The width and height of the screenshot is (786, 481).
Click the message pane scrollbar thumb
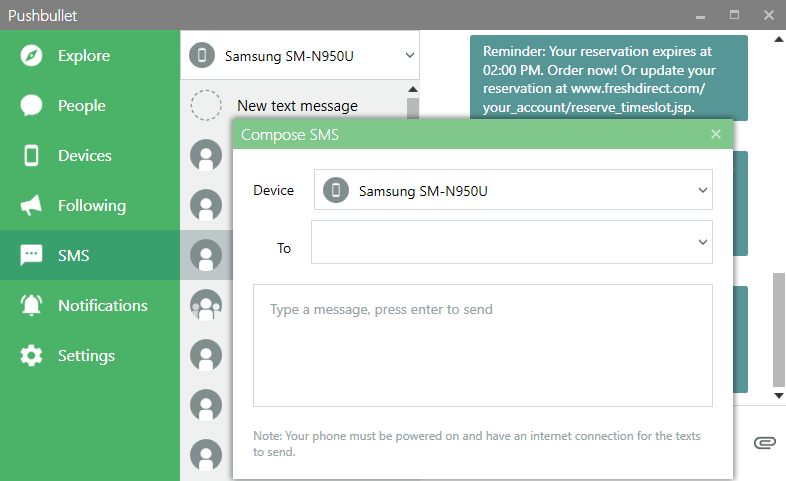click(x=779, y=330)
